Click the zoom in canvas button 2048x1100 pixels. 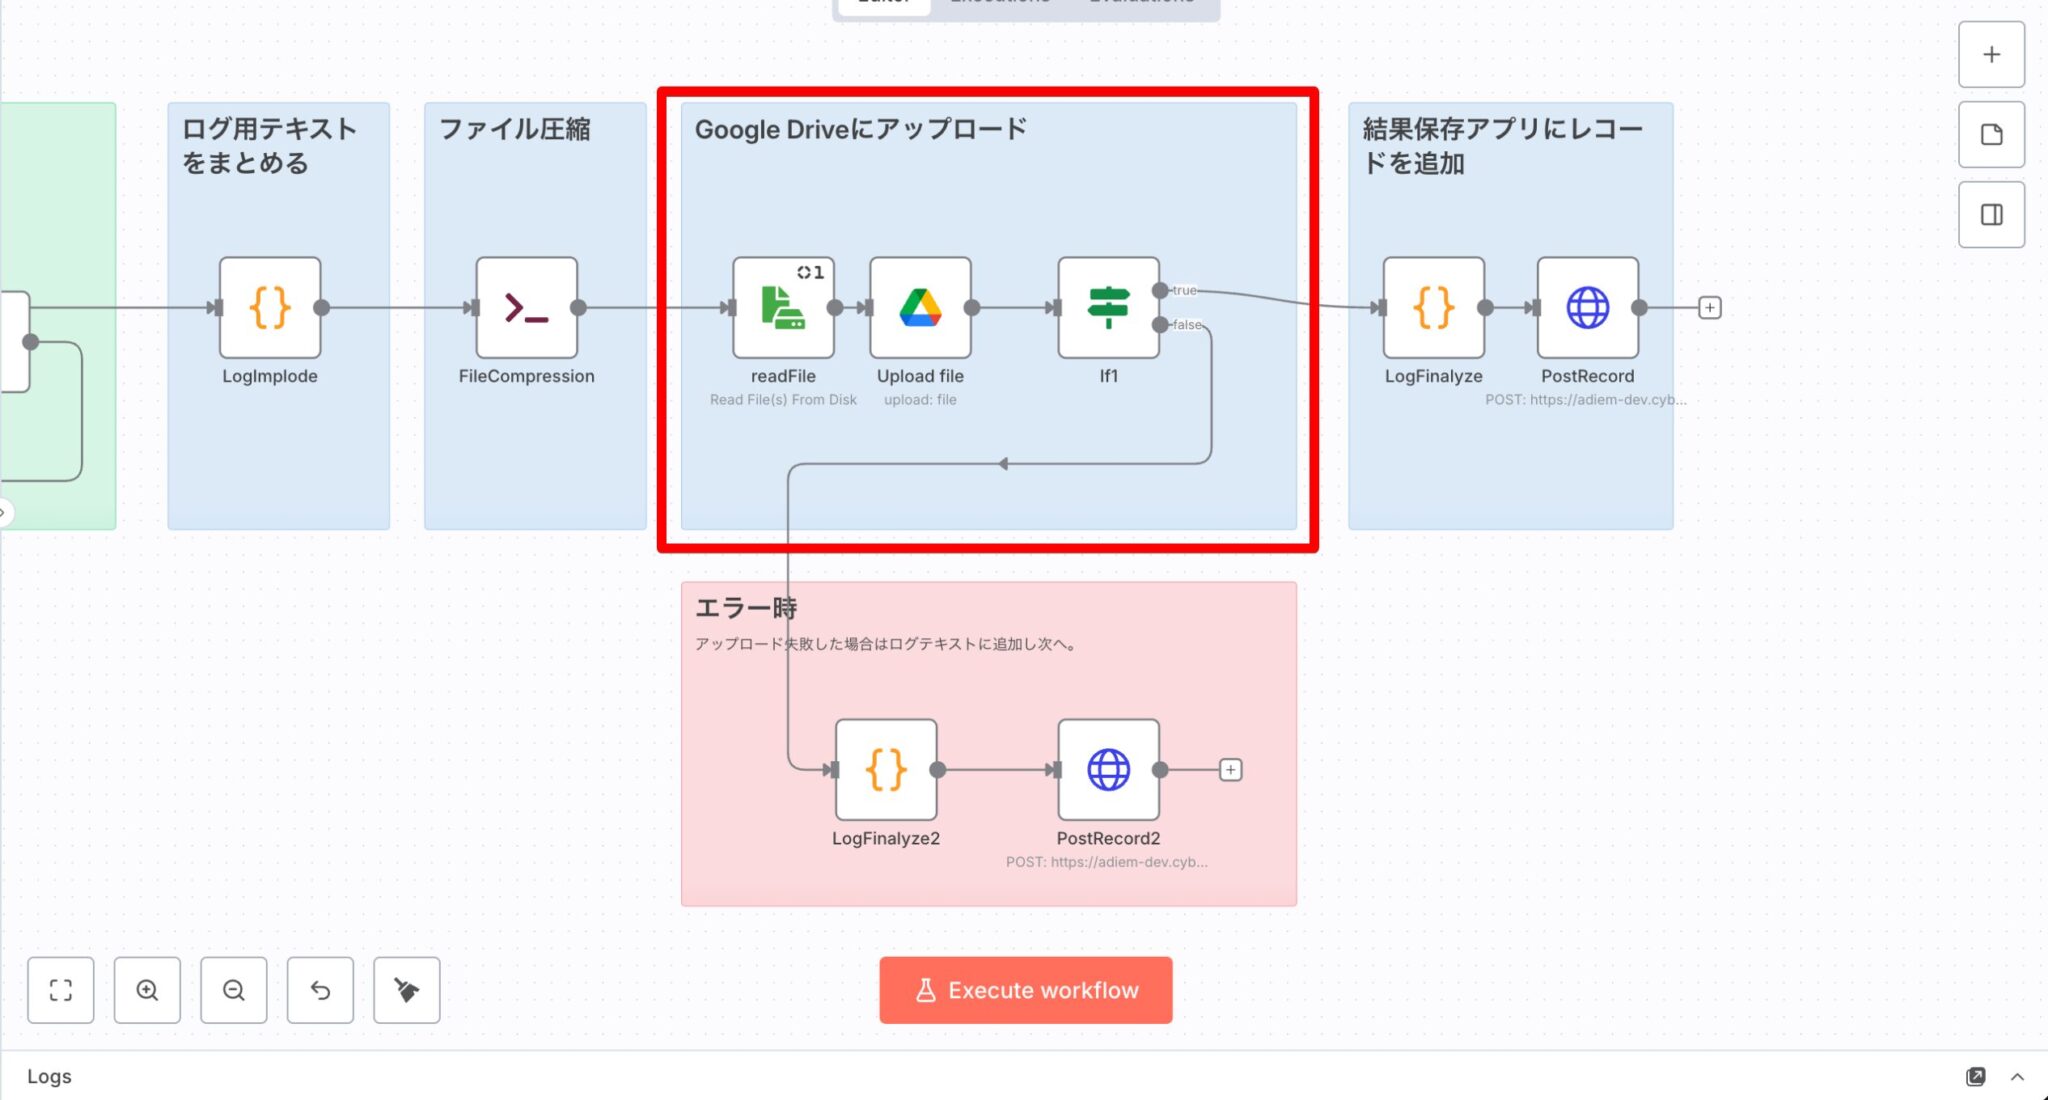tap(147, 990)
